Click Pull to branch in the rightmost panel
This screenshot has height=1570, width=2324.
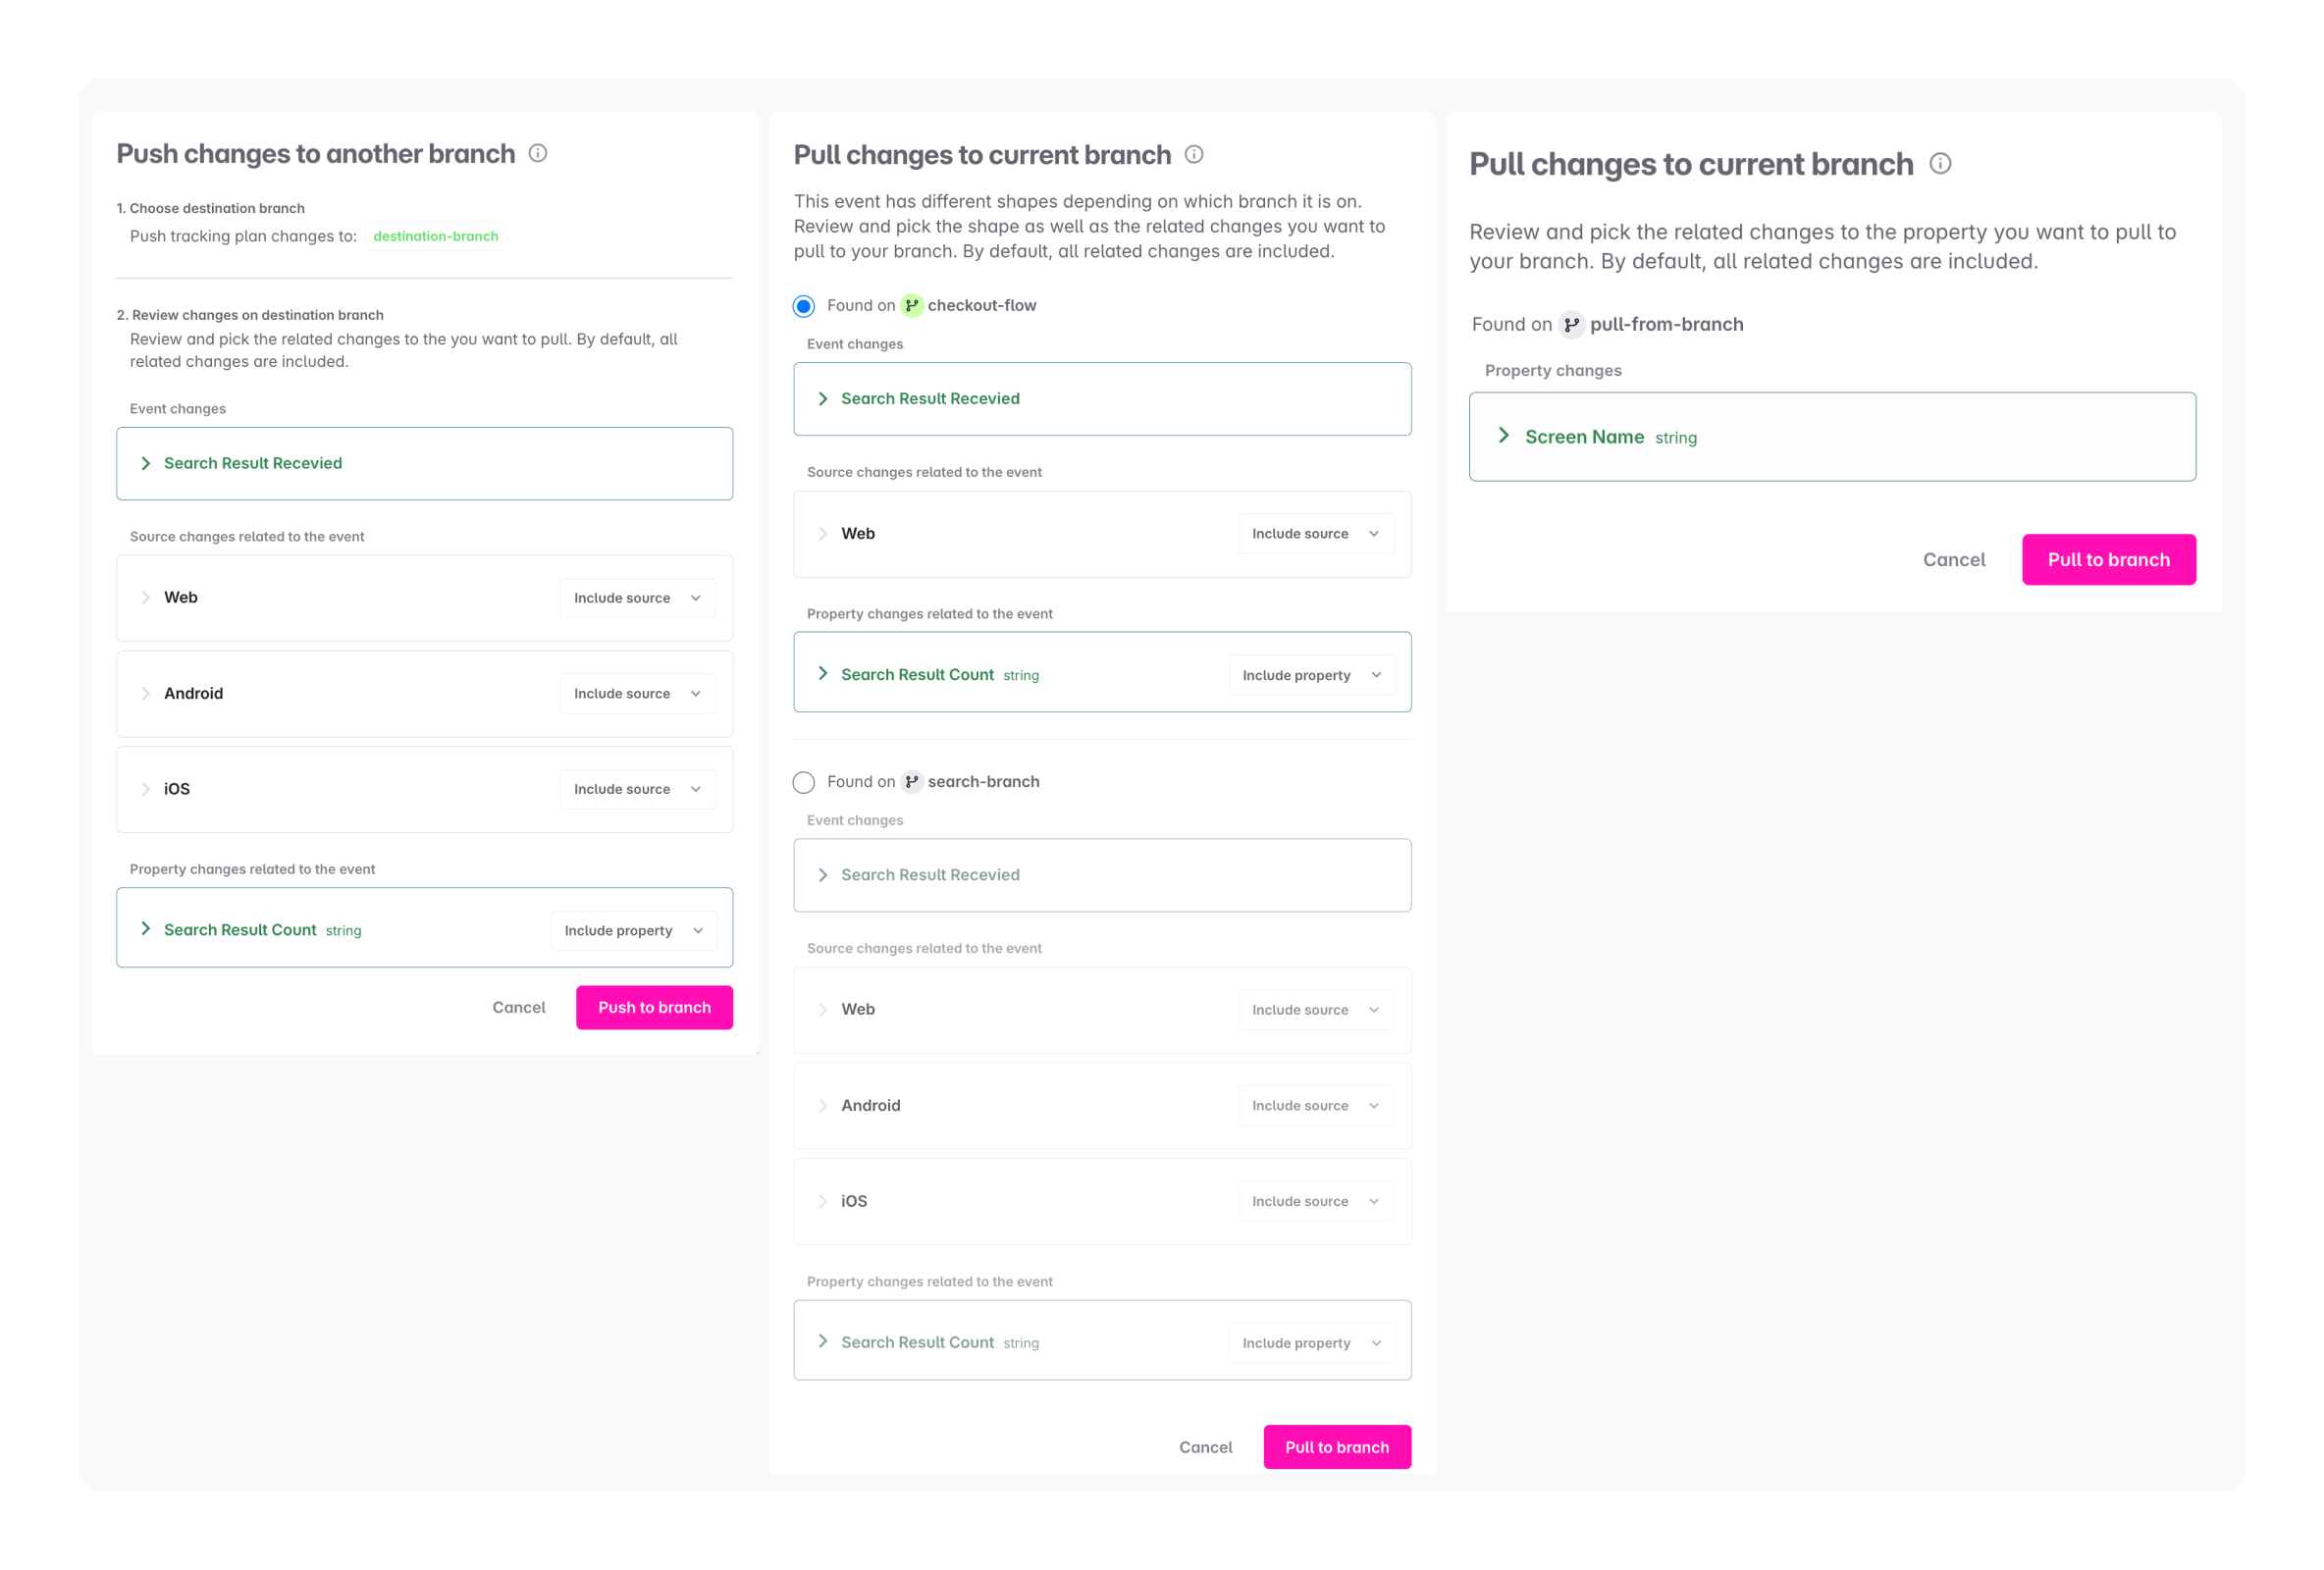tap(2108, 559)
